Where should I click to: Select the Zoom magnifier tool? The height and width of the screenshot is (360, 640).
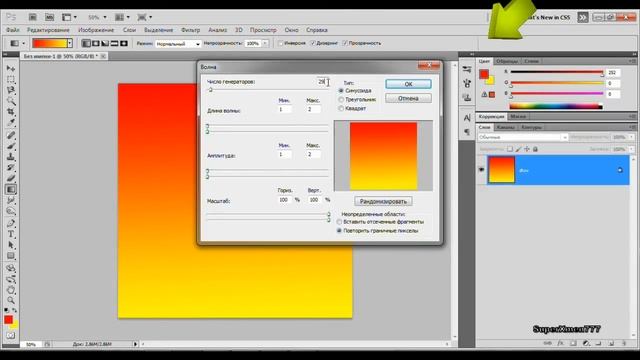coord(11,300)
